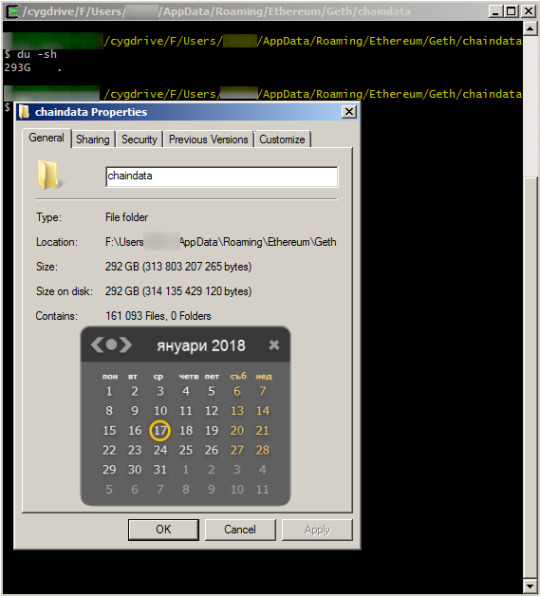
Task: Click date 22 in the calendar
Action: 109,450
